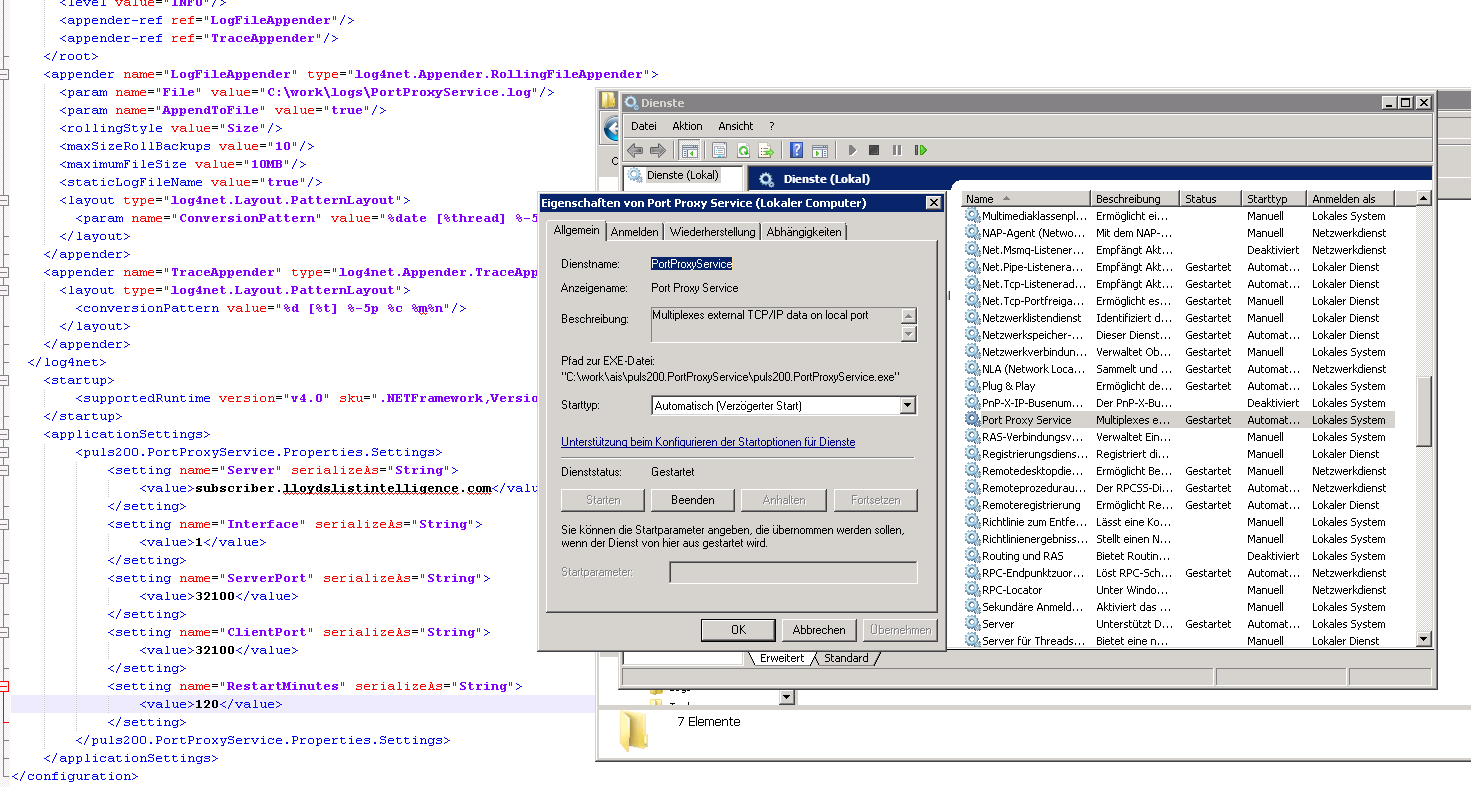The height and width of the screenshot is (787, 1471).
Task: Collapse the applicationSettings XML node
Action: pyautogui.click(x=5, y=434)
